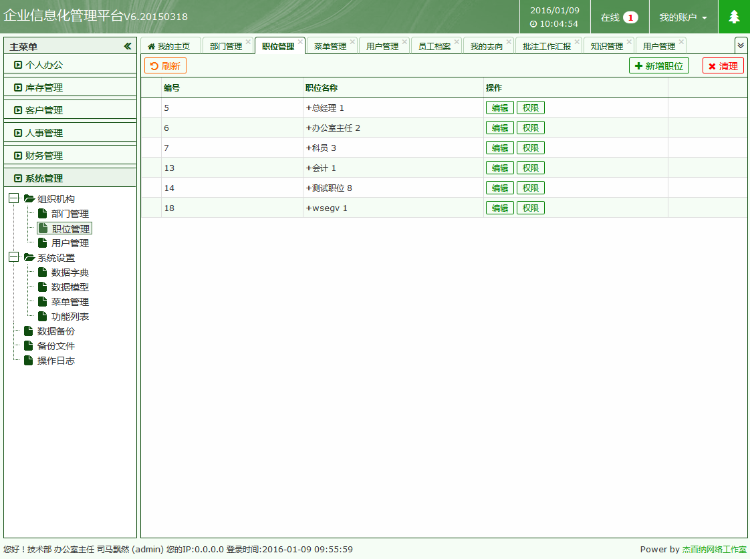Image resolution: width=750 pixels, height=559 pixels.
Task: Open the 我的账户 dropdown menu
Action: pos(683,17)
